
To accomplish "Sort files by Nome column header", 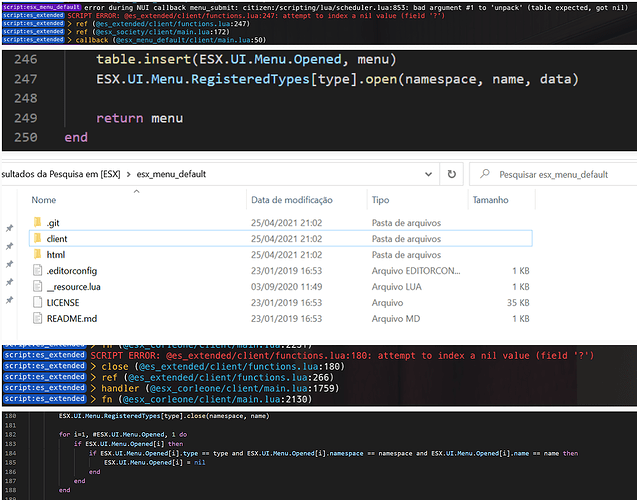I will coord(44,200).
